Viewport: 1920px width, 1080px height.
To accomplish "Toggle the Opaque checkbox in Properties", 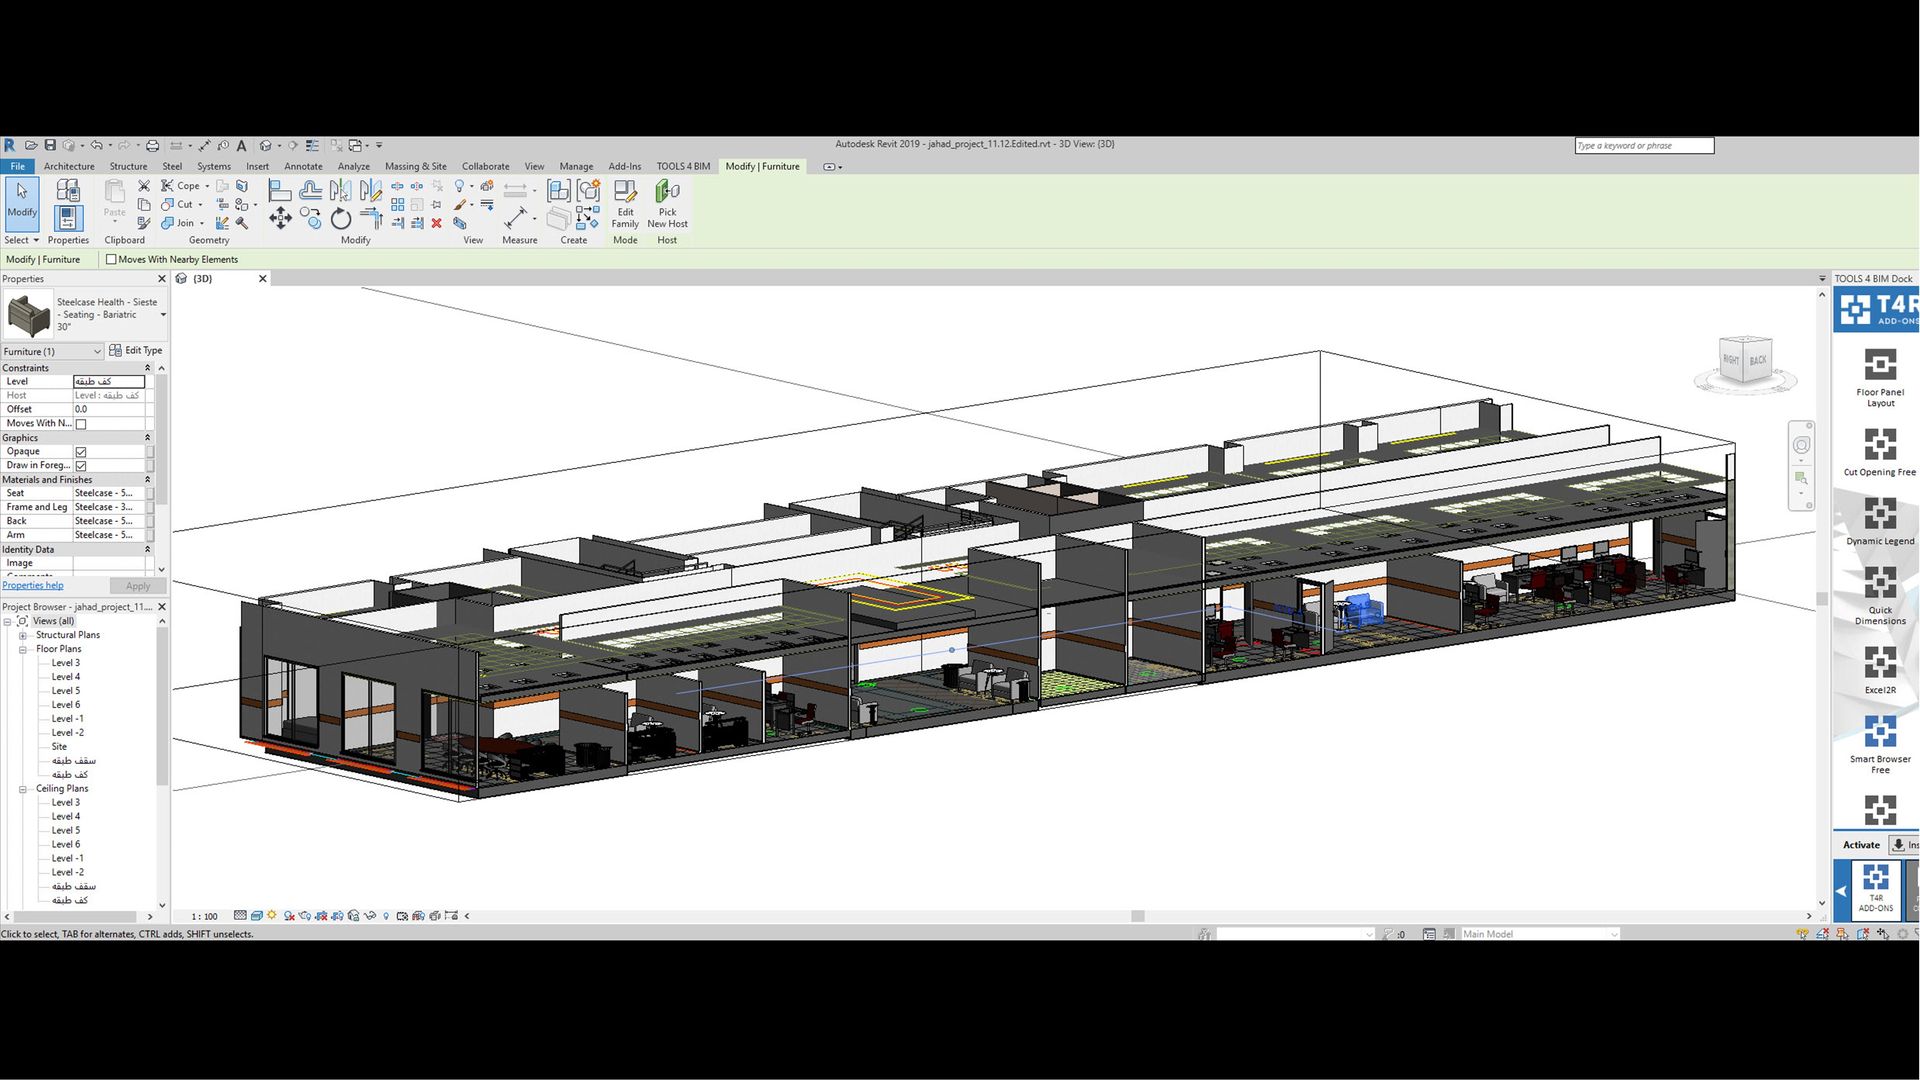I will 81,452.
